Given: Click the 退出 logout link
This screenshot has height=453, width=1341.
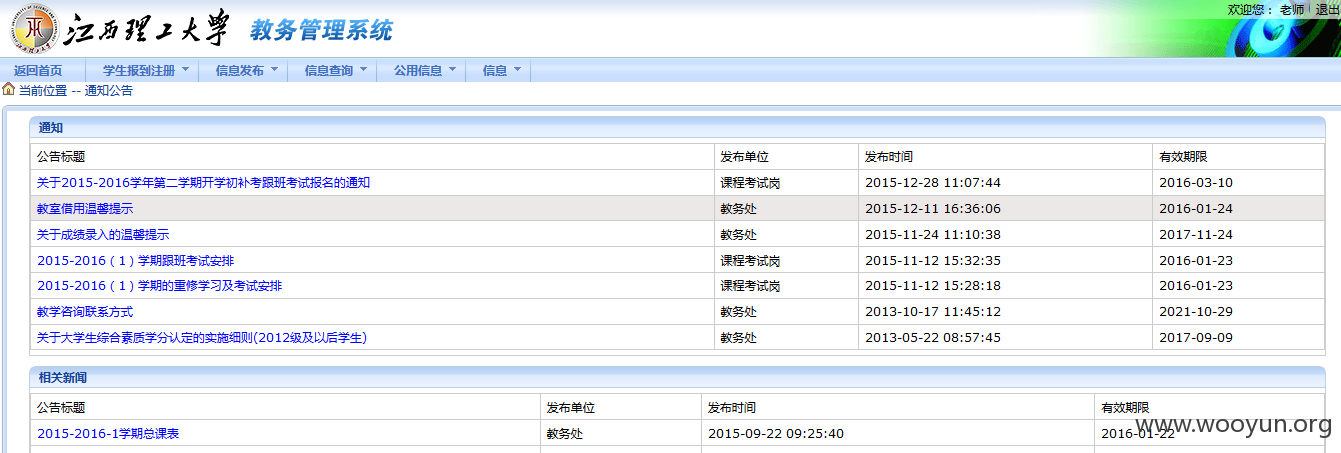Looking at the screenshot, I should click(x=1327, y=9).
